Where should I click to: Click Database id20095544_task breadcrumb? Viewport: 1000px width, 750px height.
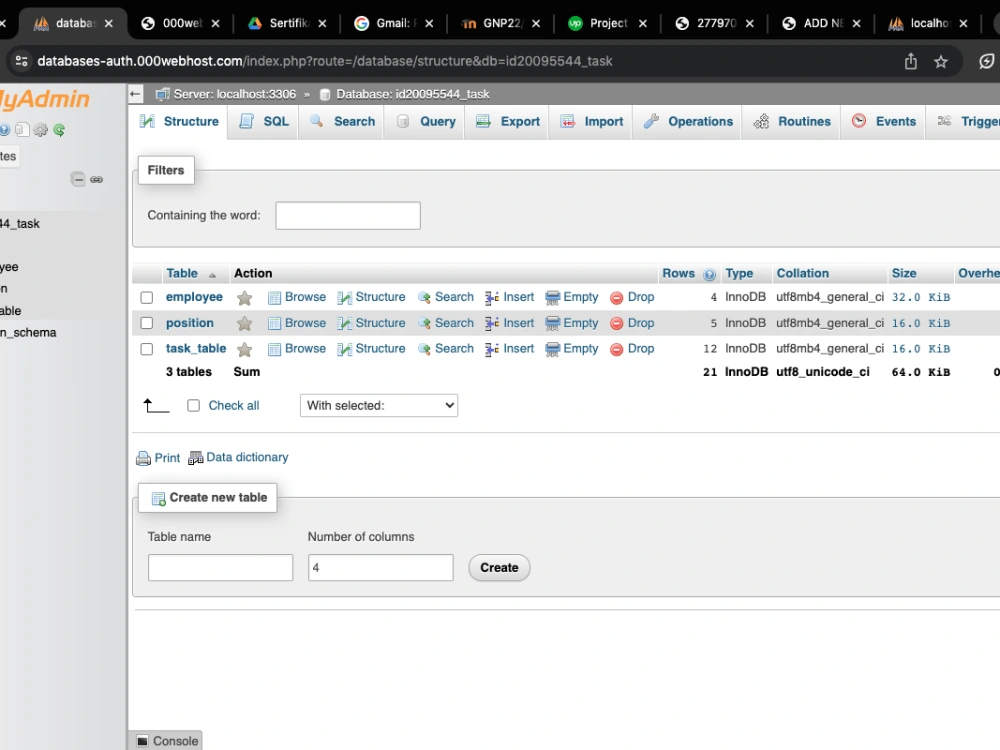413,94
